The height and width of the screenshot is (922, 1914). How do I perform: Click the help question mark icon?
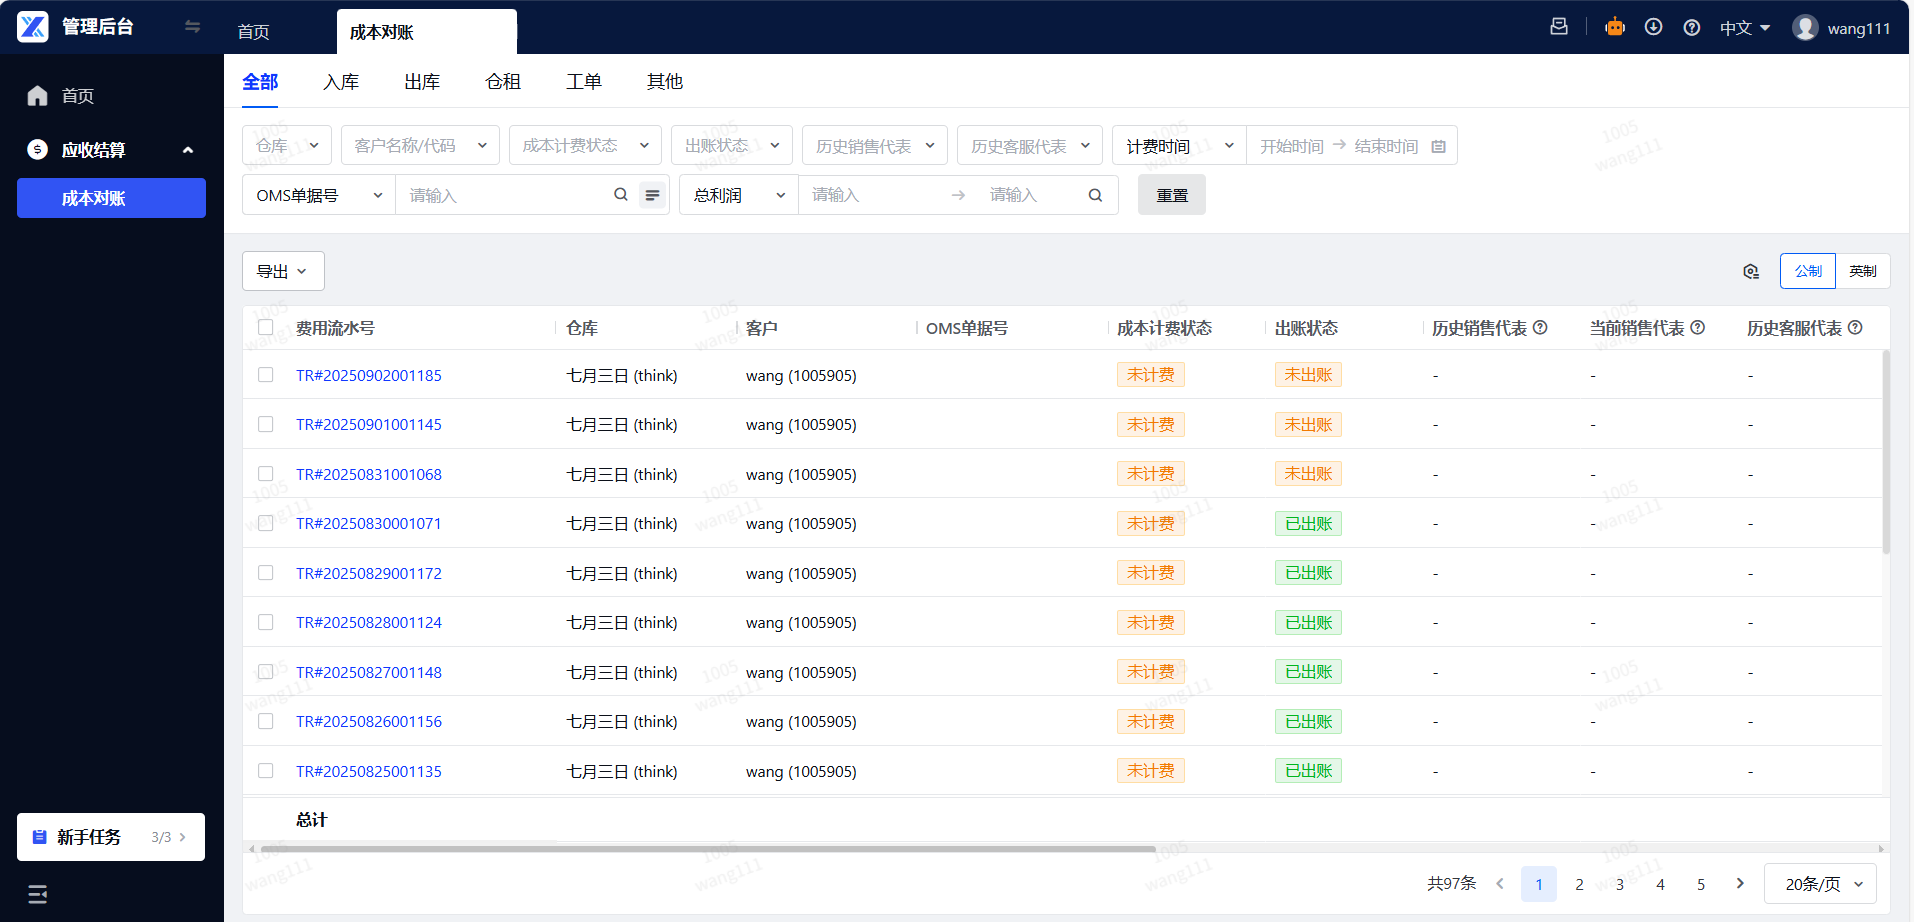click(1692, 28)
